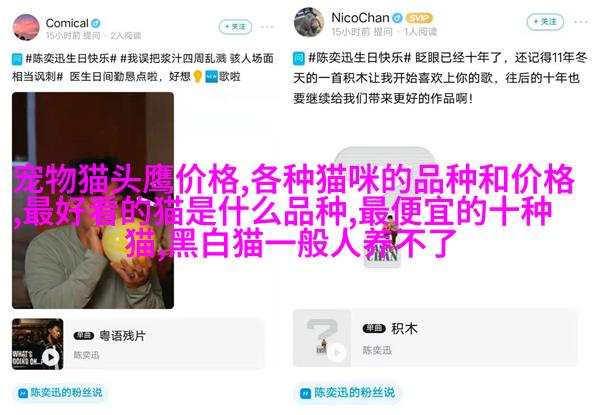Click verified badge beside Comical
The width and height of the screenshot is (600, 415).
click(x=96, y=23)
